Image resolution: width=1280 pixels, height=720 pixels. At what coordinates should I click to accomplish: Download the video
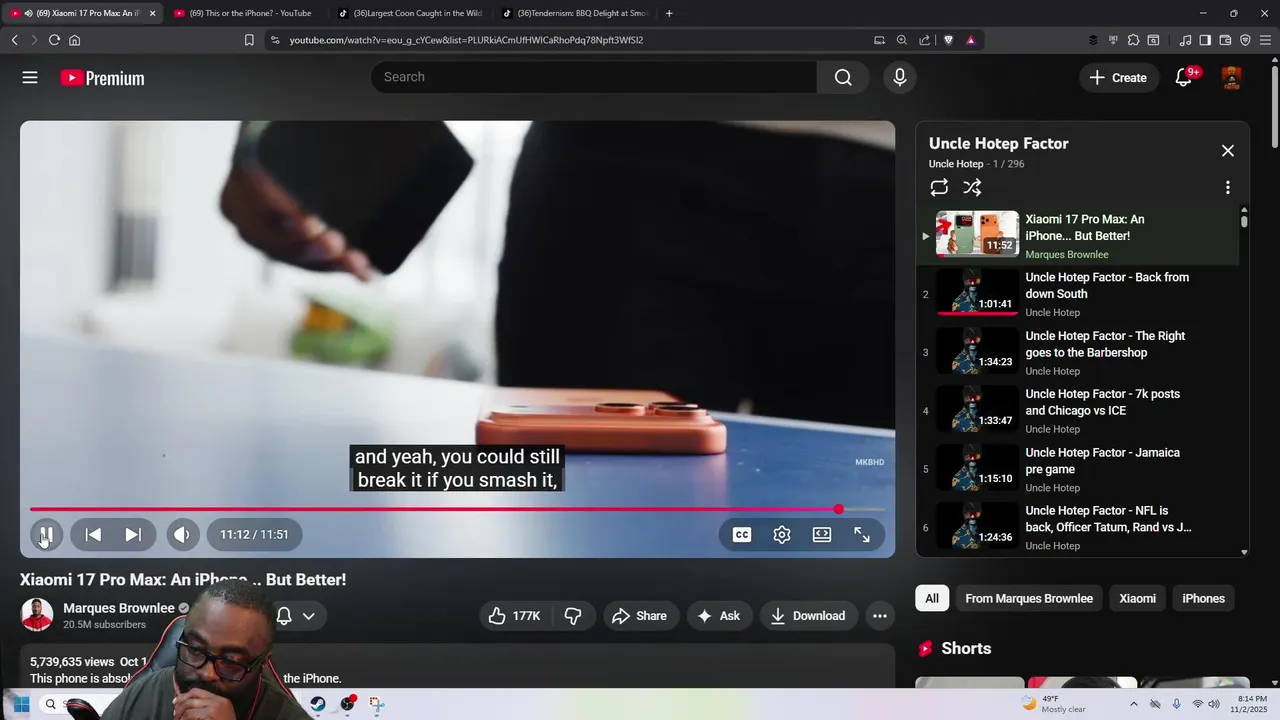click(x=808, y=616)
